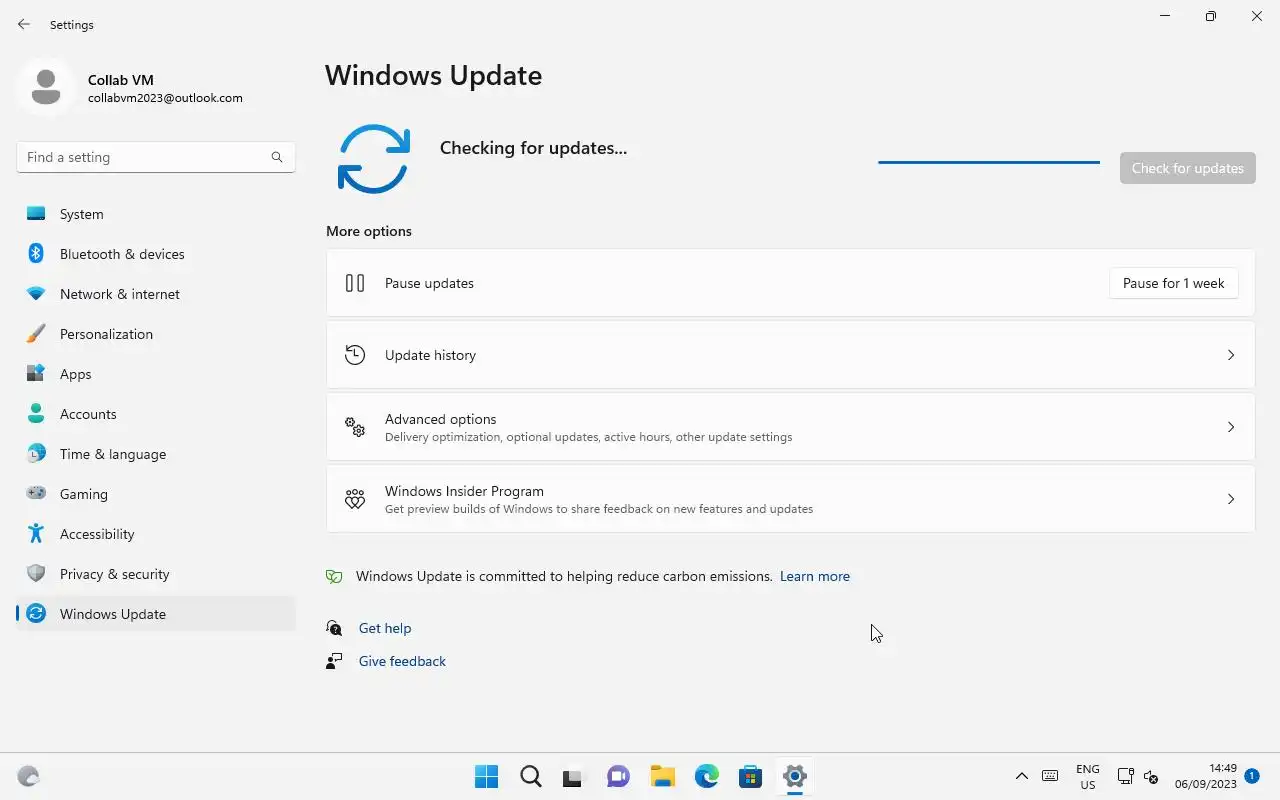Click the Update history clock icon
Image resolution: width=1280 pixels, height=800 pixels.
click(355, 355)
